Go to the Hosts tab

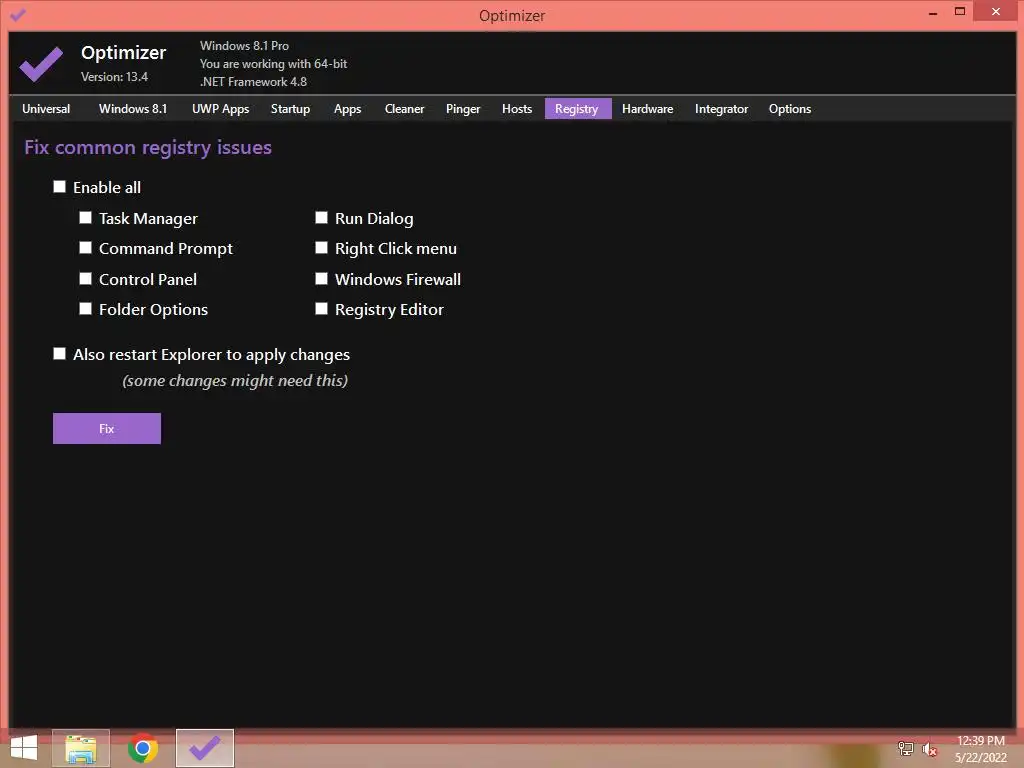(517, 108)
